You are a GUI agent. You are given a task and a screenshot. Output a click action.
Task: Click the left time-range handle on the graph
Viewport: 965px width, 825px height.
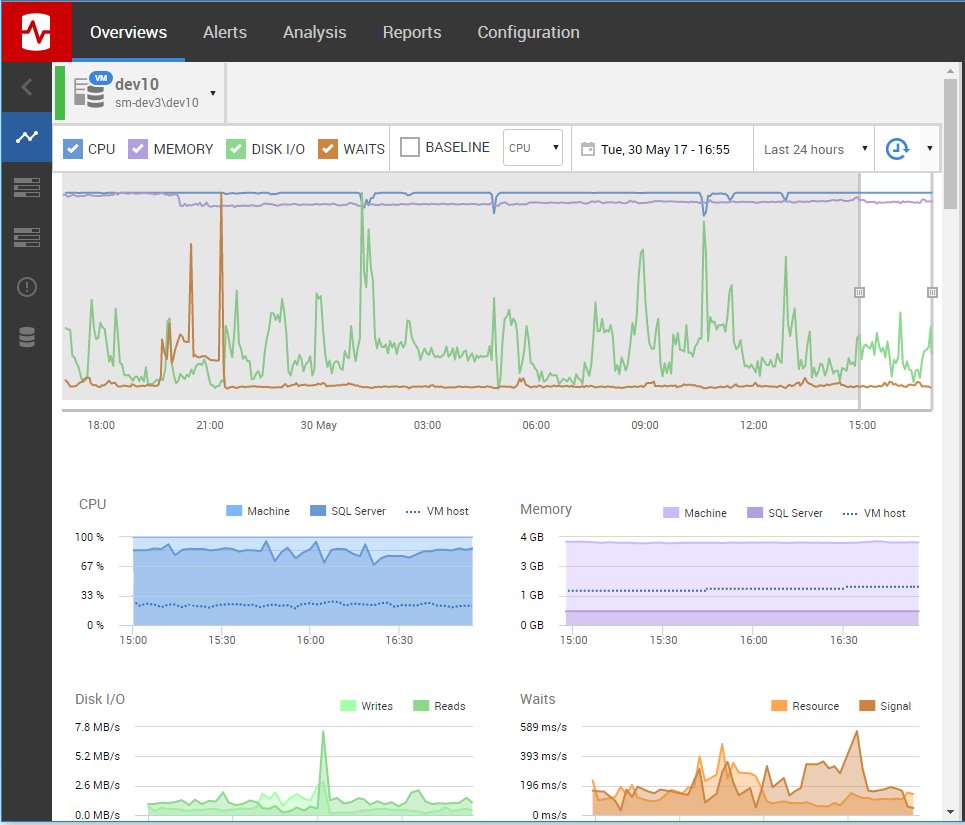coord(859,292)
